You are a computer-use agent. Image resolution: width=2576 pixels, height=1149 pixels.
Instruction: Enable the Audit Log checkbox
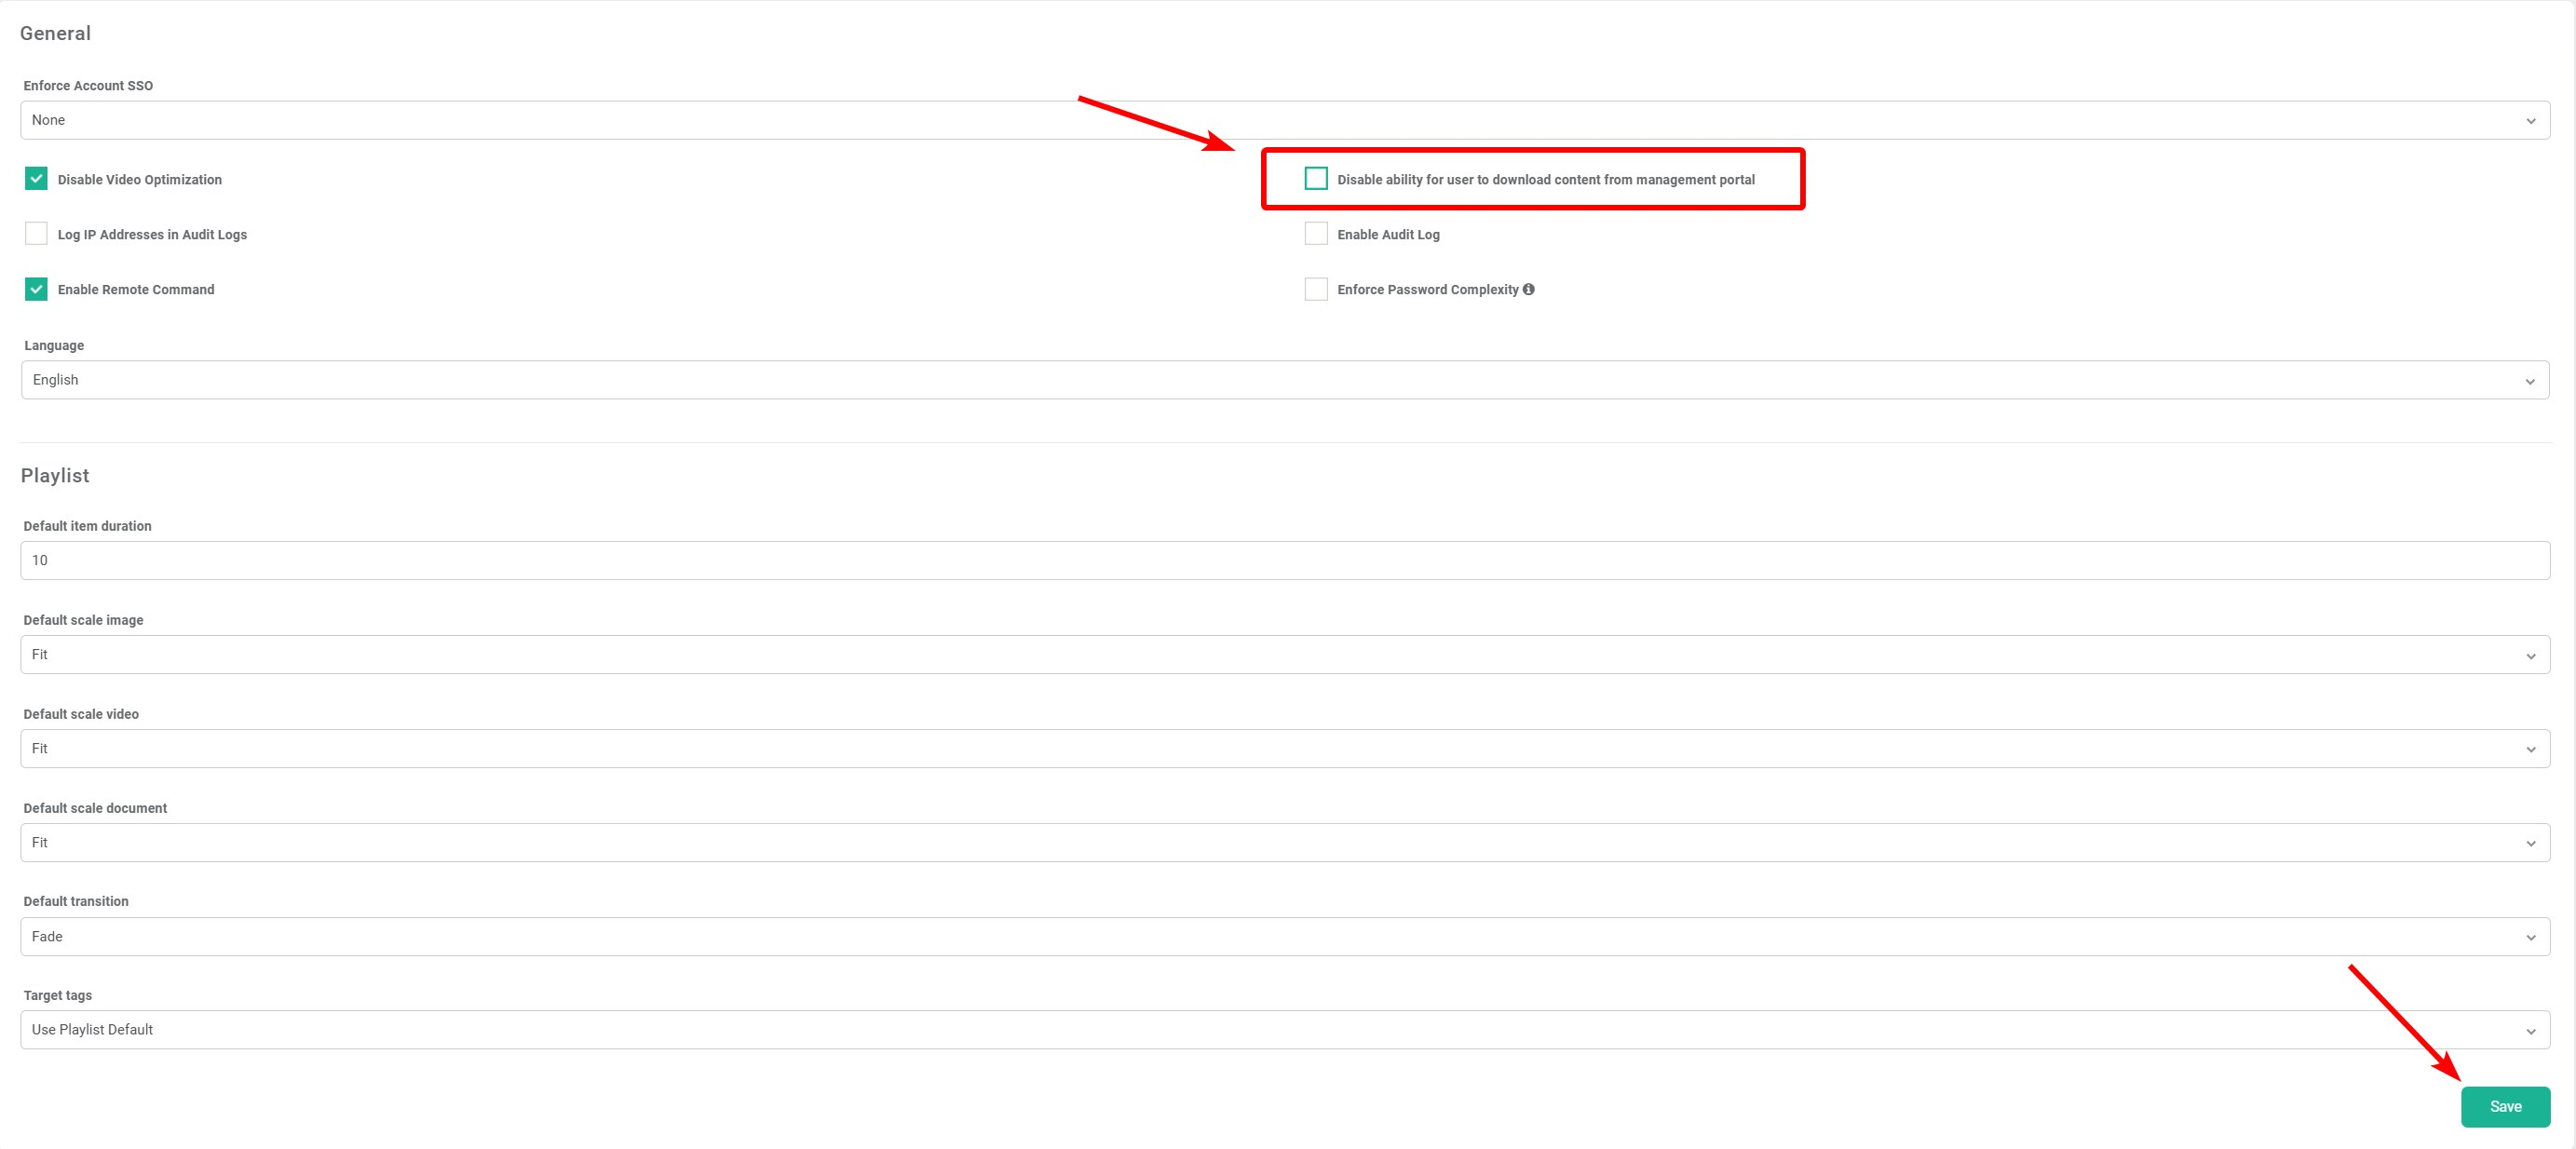1316,233
